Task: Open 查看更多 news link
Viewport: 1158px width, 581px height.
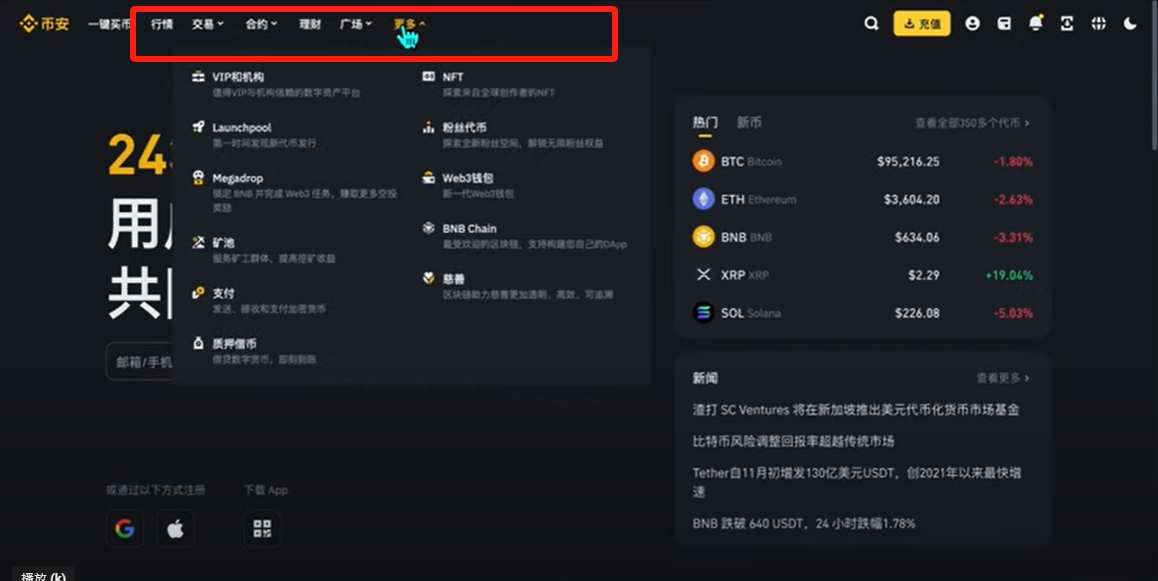Action: pyautogui.click(x=1003, y=378)
